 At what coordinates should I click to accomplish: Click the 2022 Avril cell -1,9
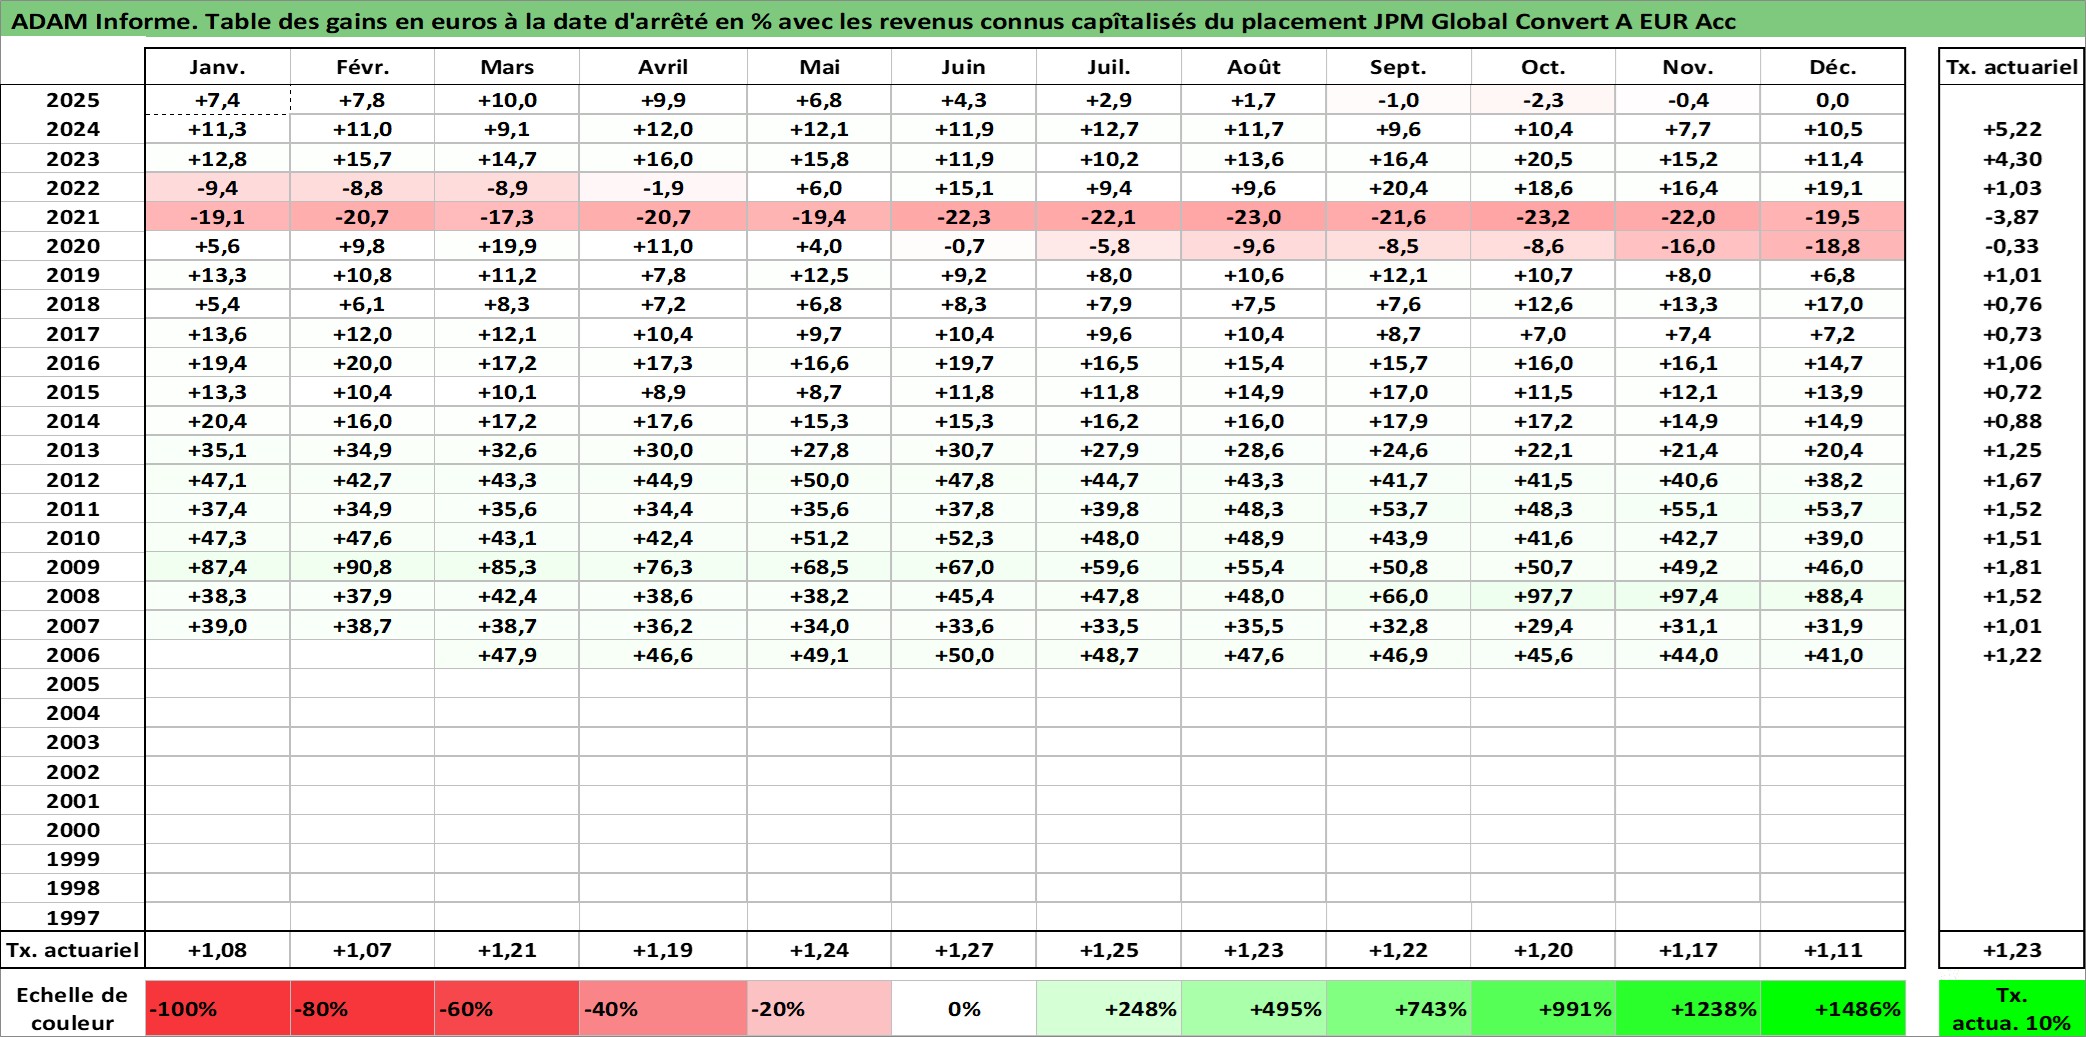point(663,188)
